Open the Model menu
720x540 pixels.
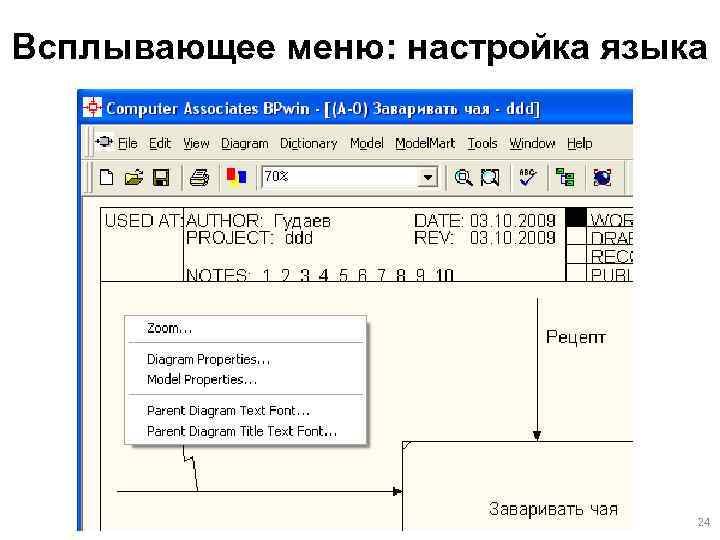[x=366, y=143]
